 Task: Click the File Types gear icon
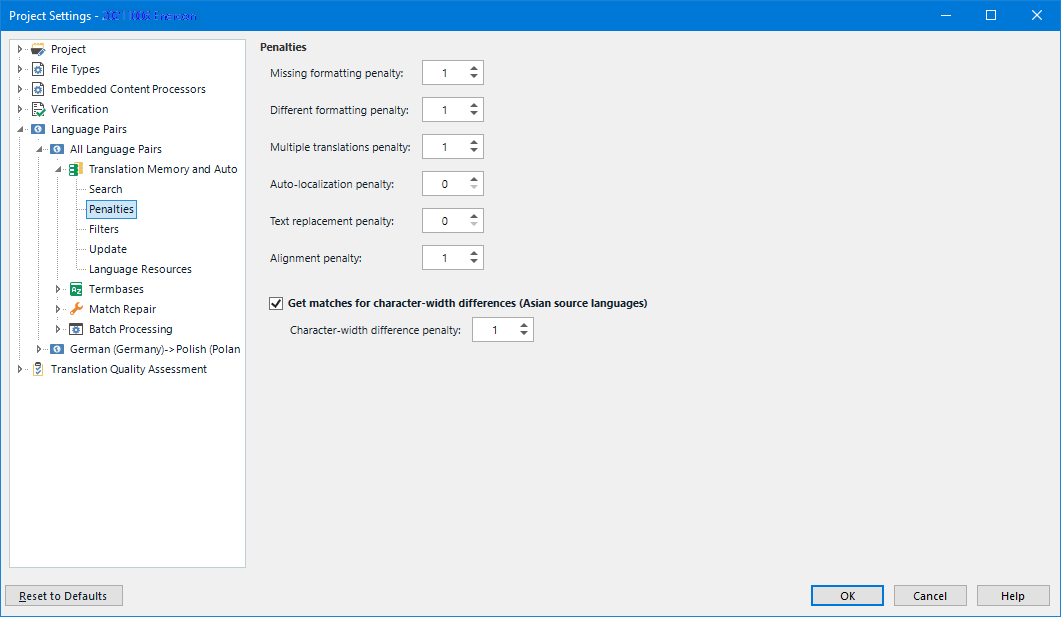point(36,69)
